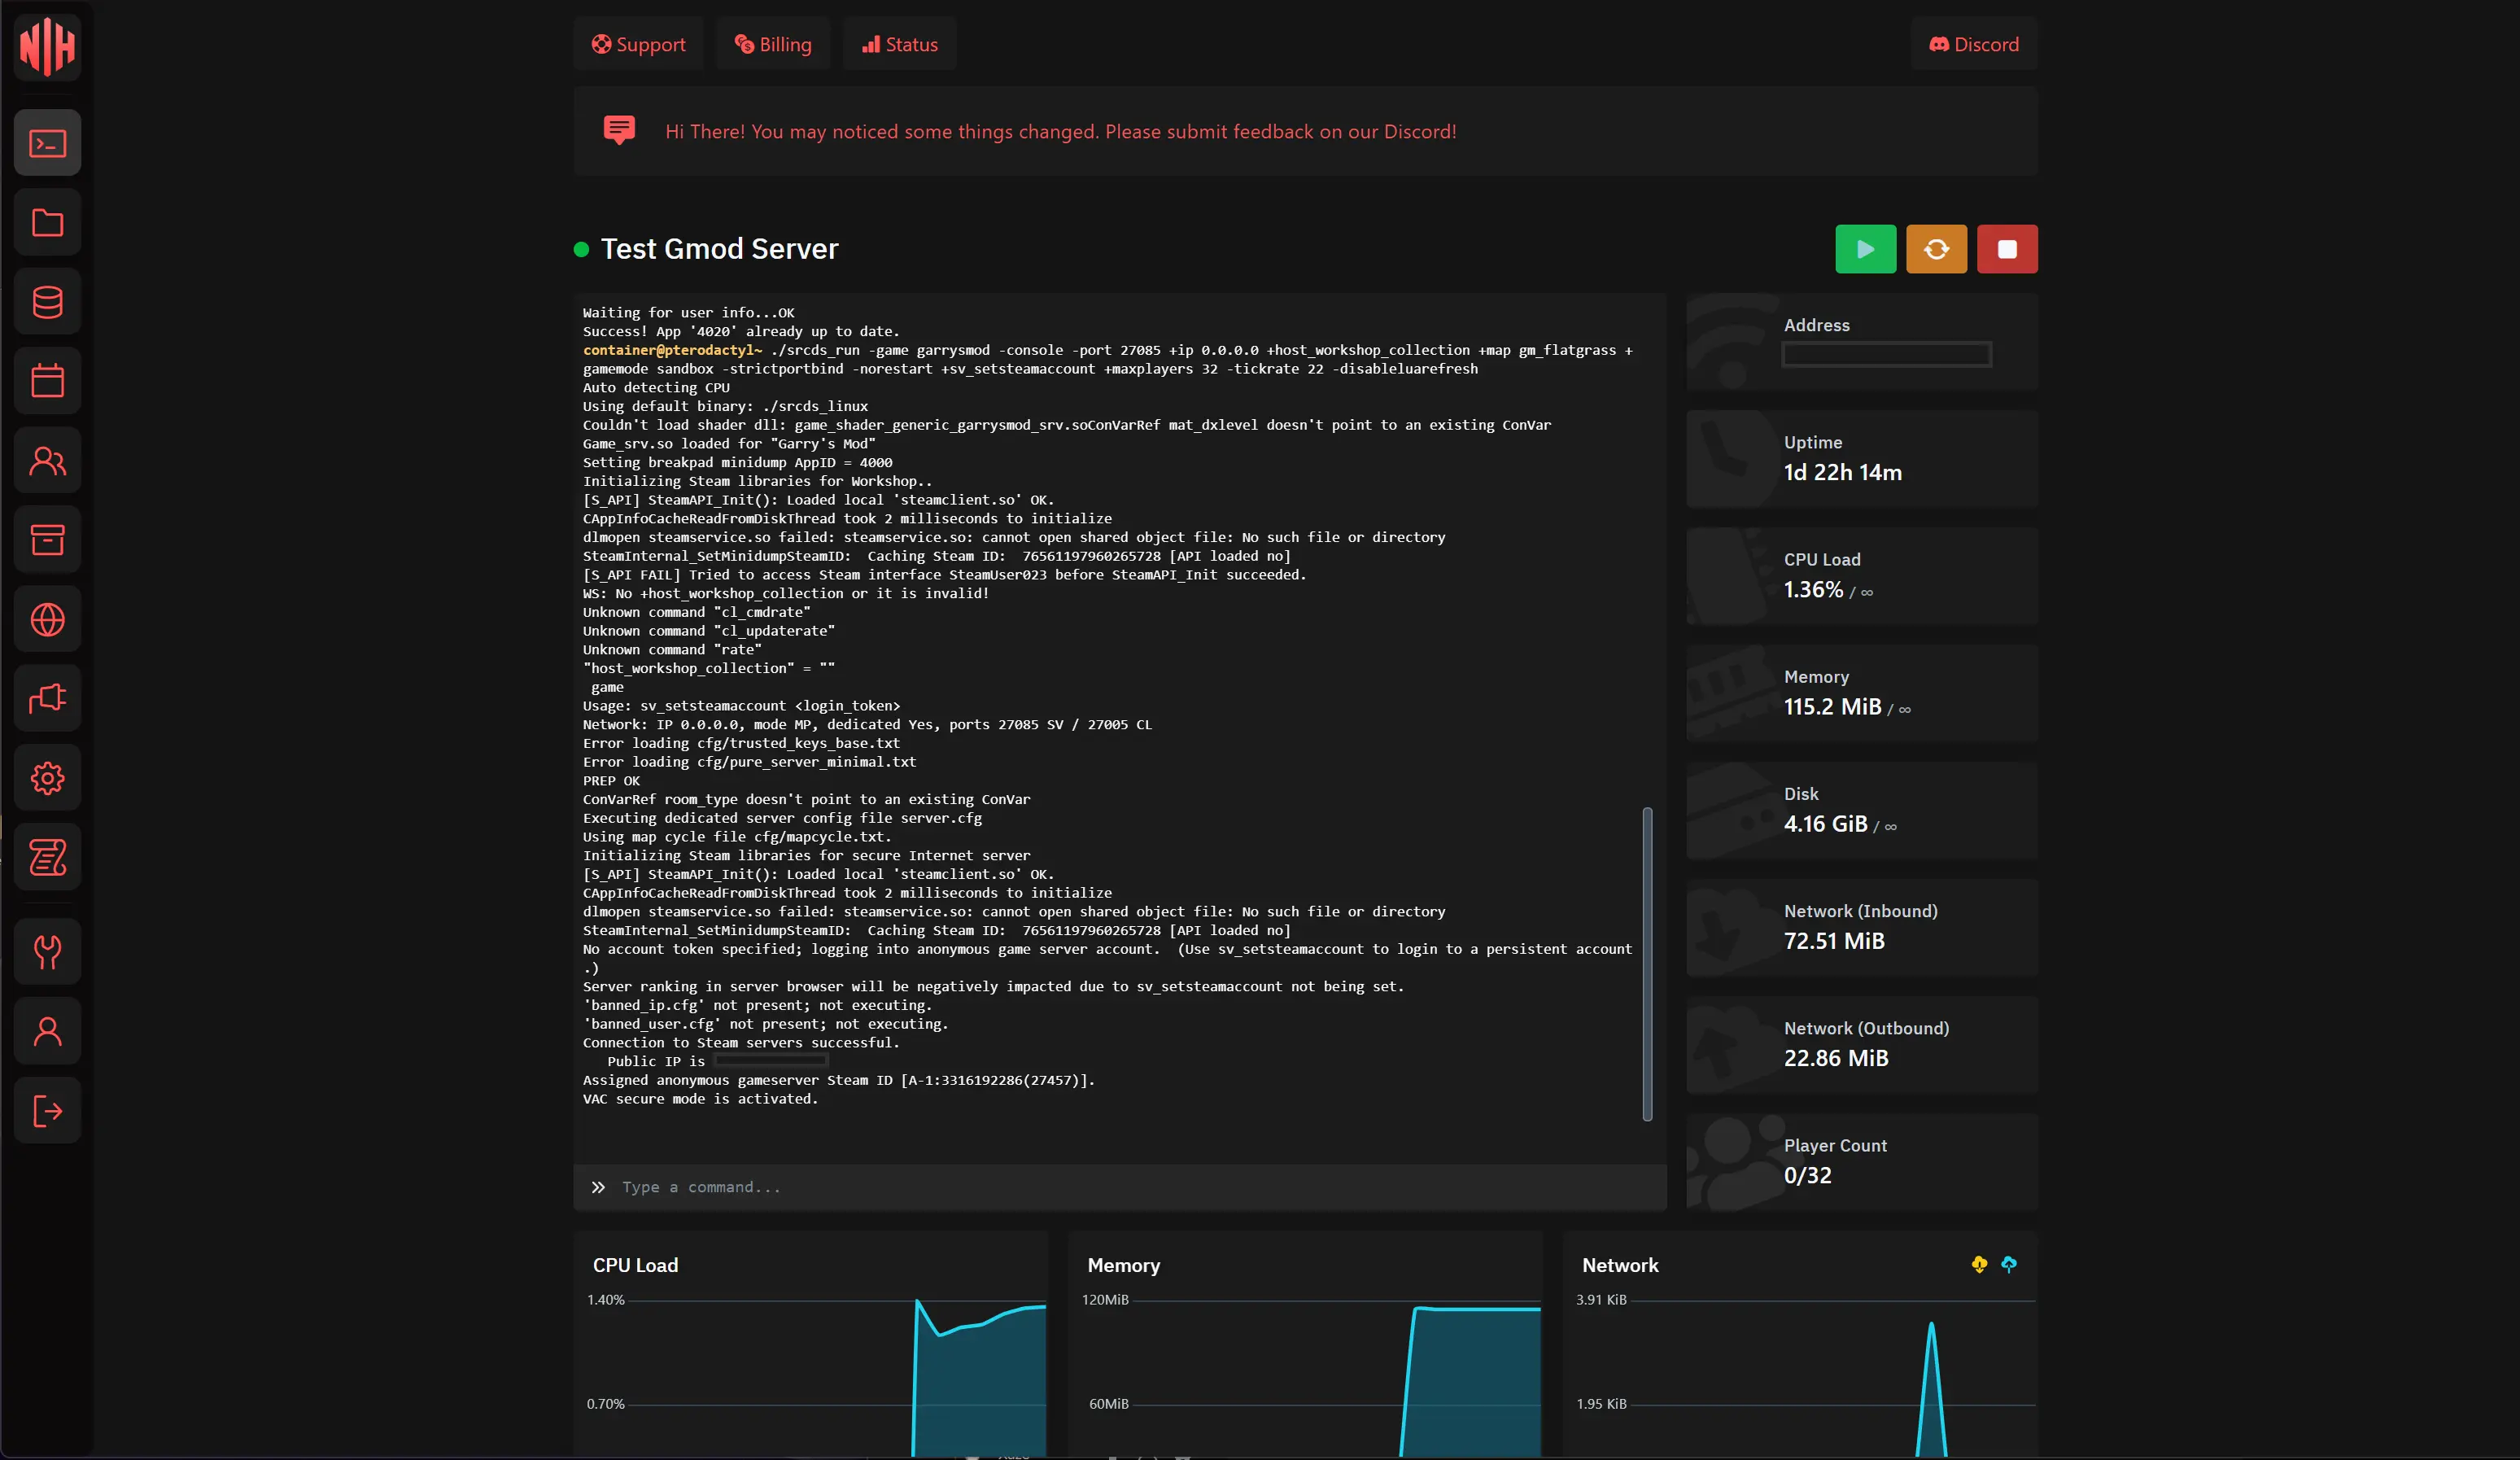Image resolution: width=2520 pixels, height=1460 pixels.
Task: Click the Uptime value '1d 22h 14m'
Action: [1843, 472]
